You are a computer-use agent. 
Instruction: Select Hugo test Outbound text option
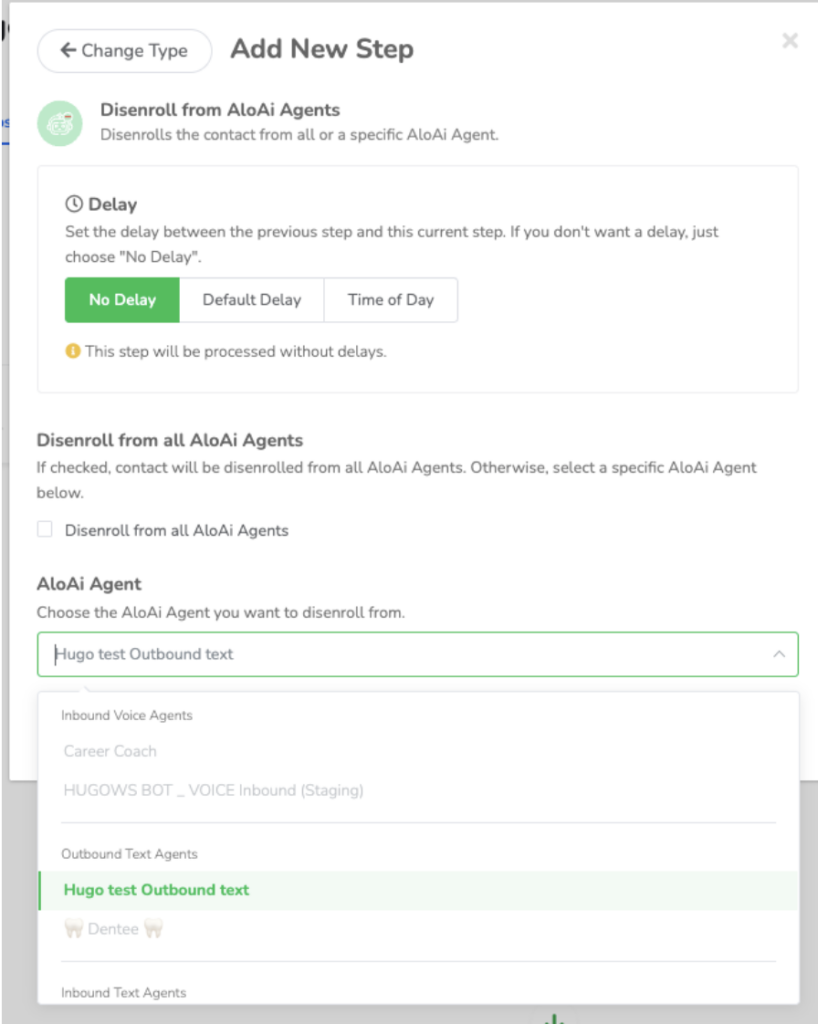[418, 890]
